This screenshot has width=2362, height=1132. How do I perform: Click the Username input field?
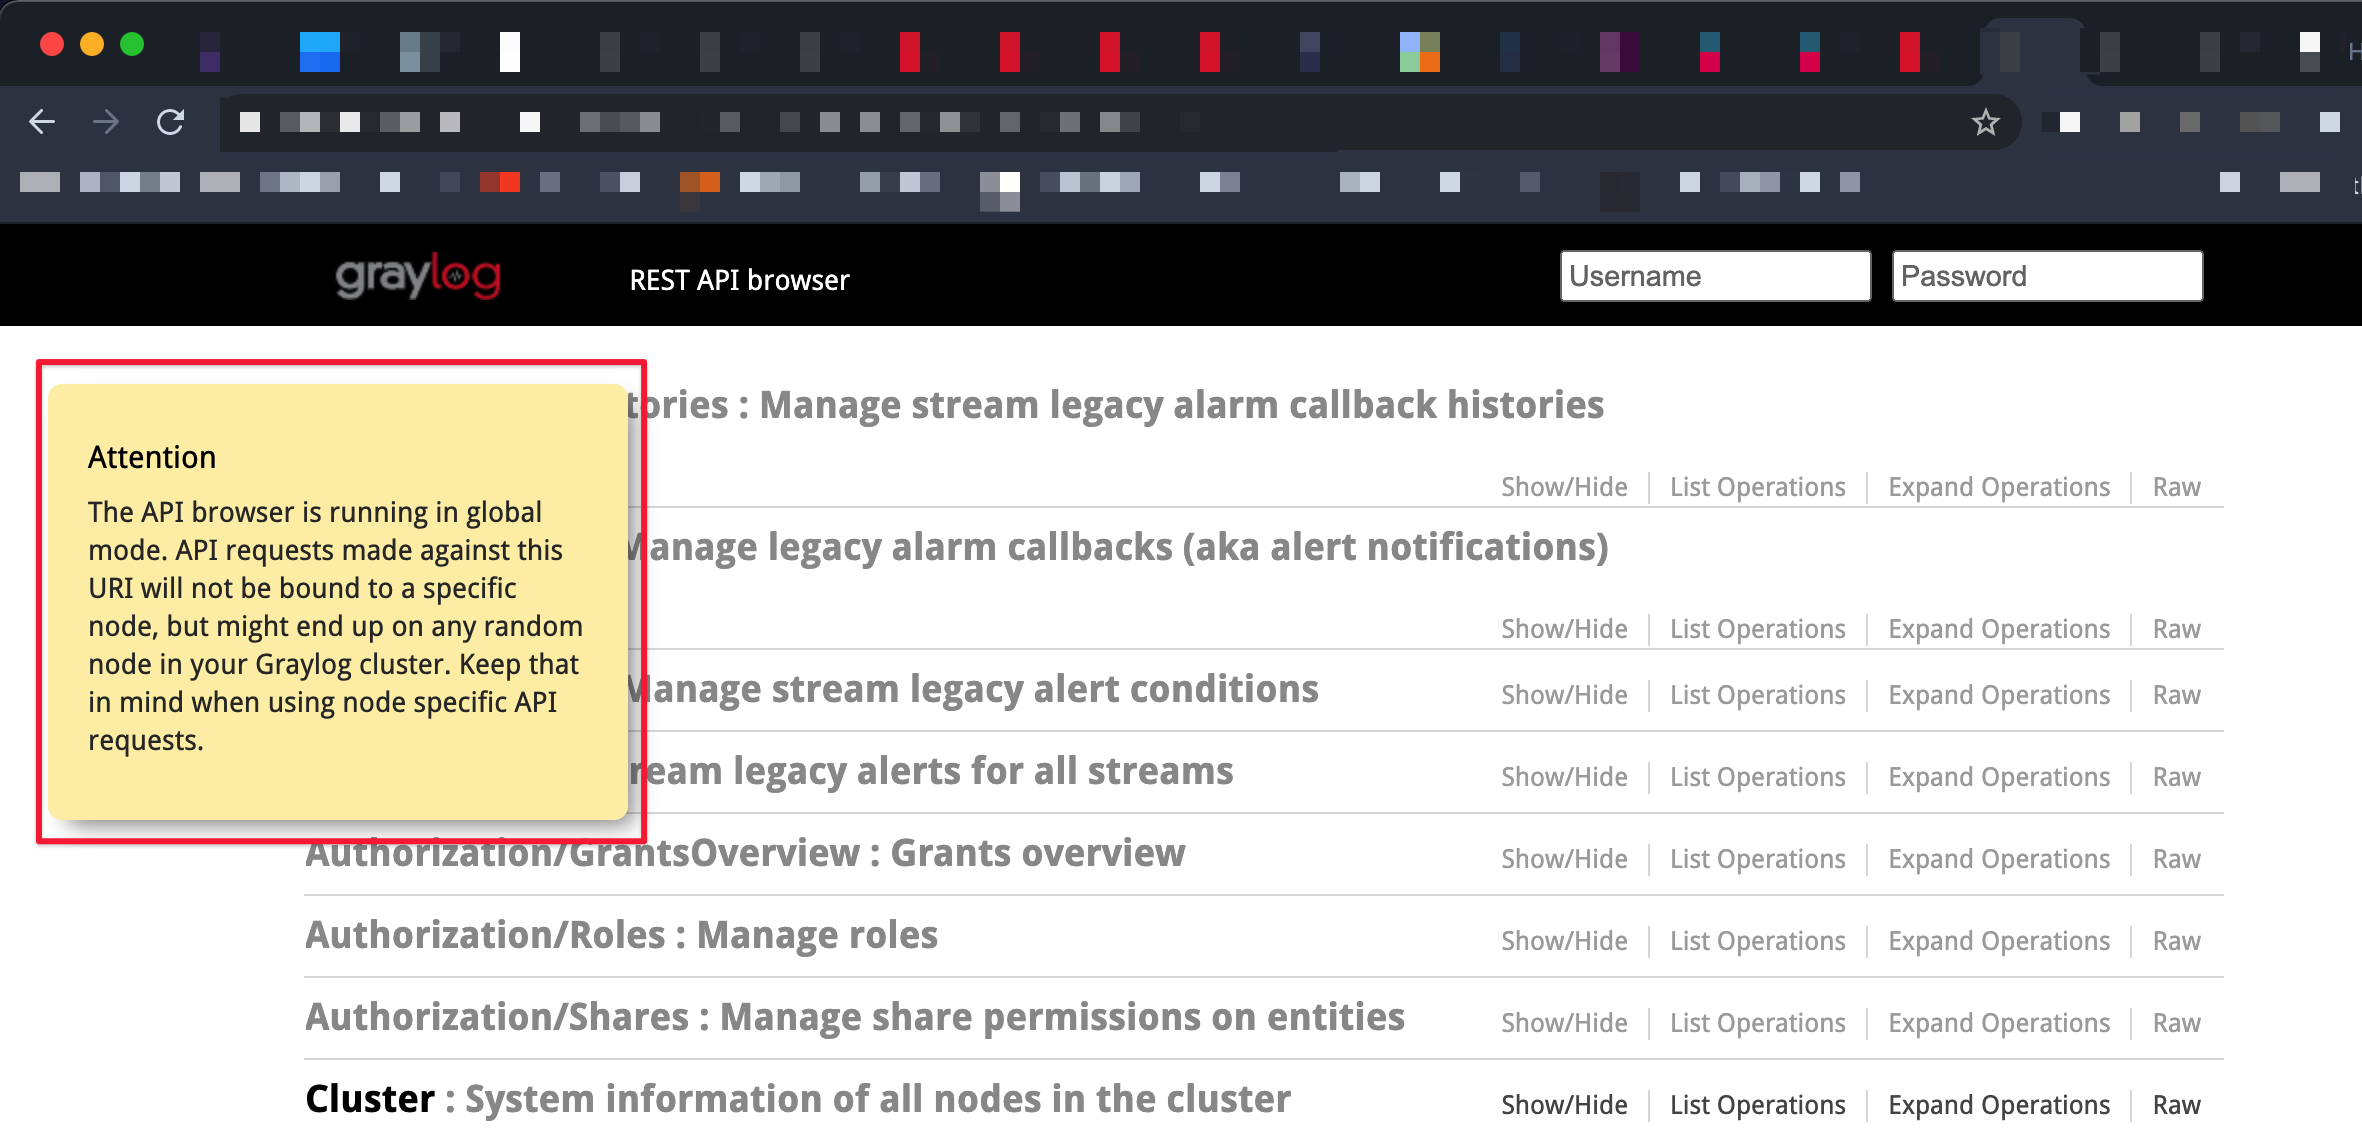(x=1714, y=276)
